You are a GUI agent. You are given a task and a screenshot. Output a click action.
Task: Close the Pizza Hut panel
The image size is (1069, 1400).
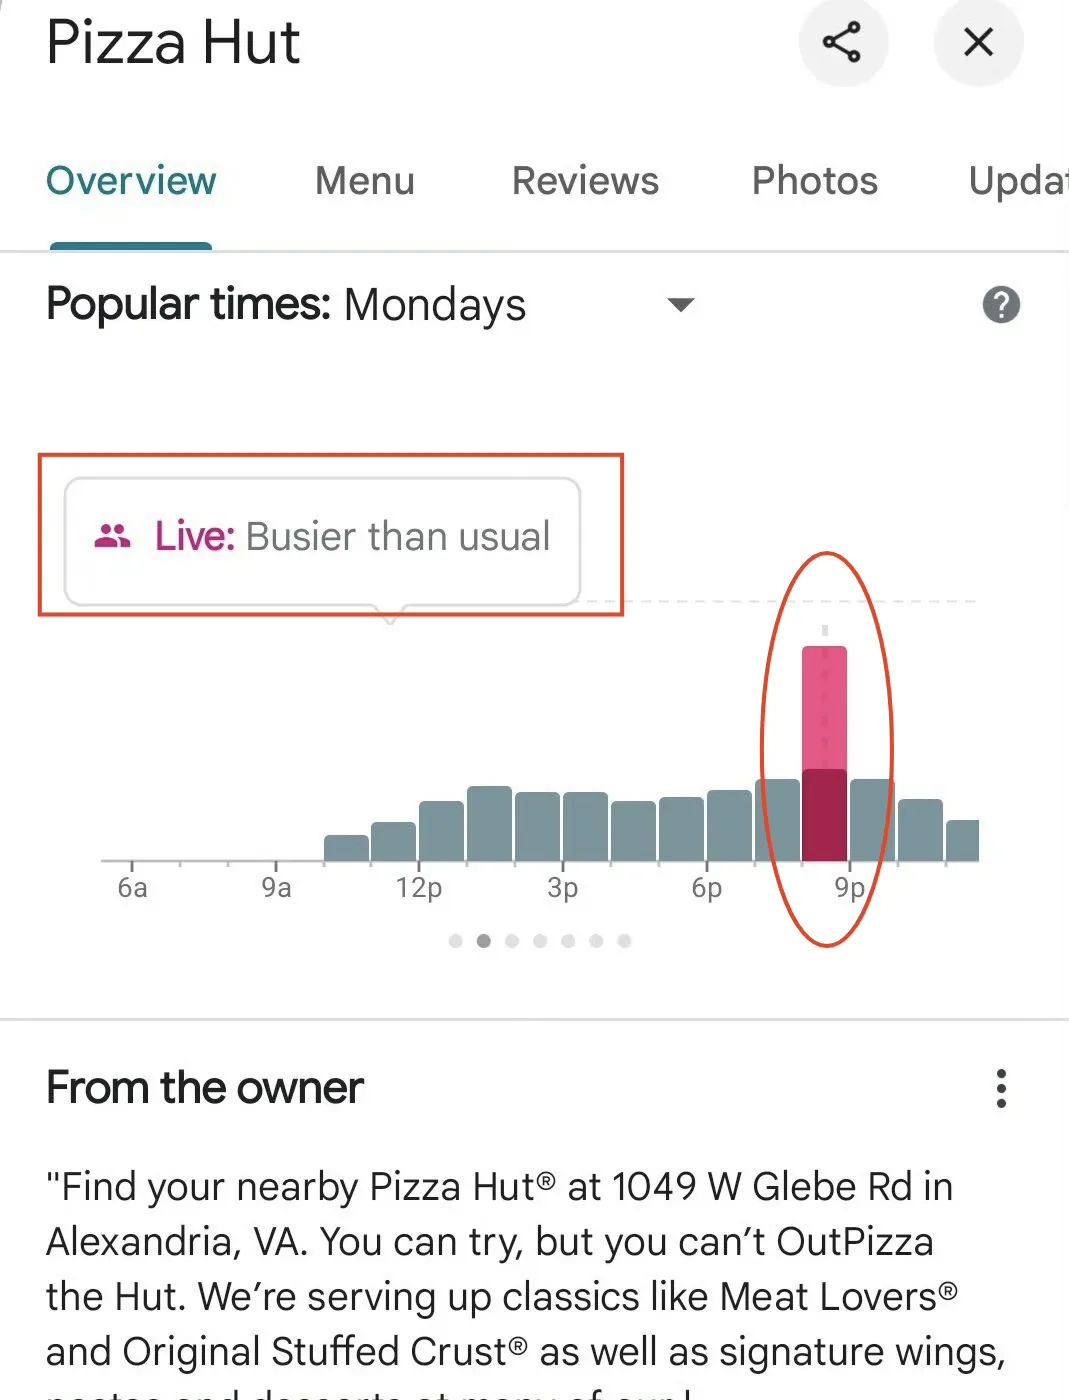977,42
